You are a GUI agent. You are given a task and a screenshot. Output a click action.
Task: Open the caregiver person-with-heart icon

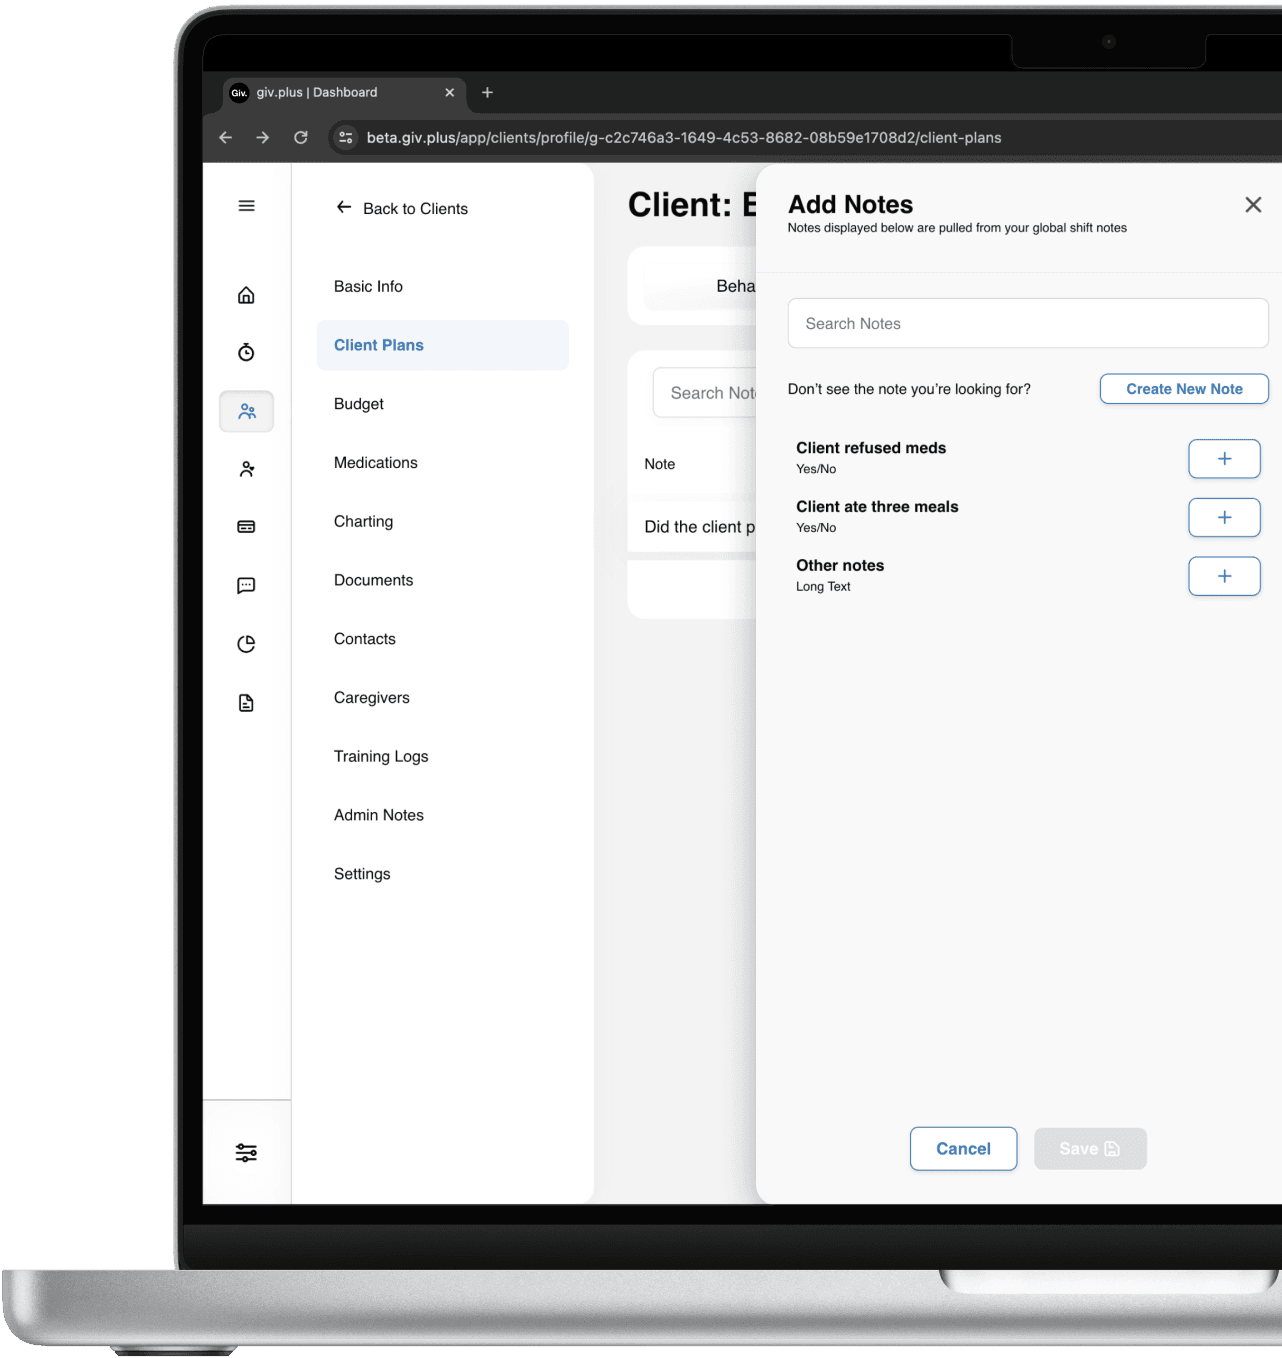tap(246, 468)
